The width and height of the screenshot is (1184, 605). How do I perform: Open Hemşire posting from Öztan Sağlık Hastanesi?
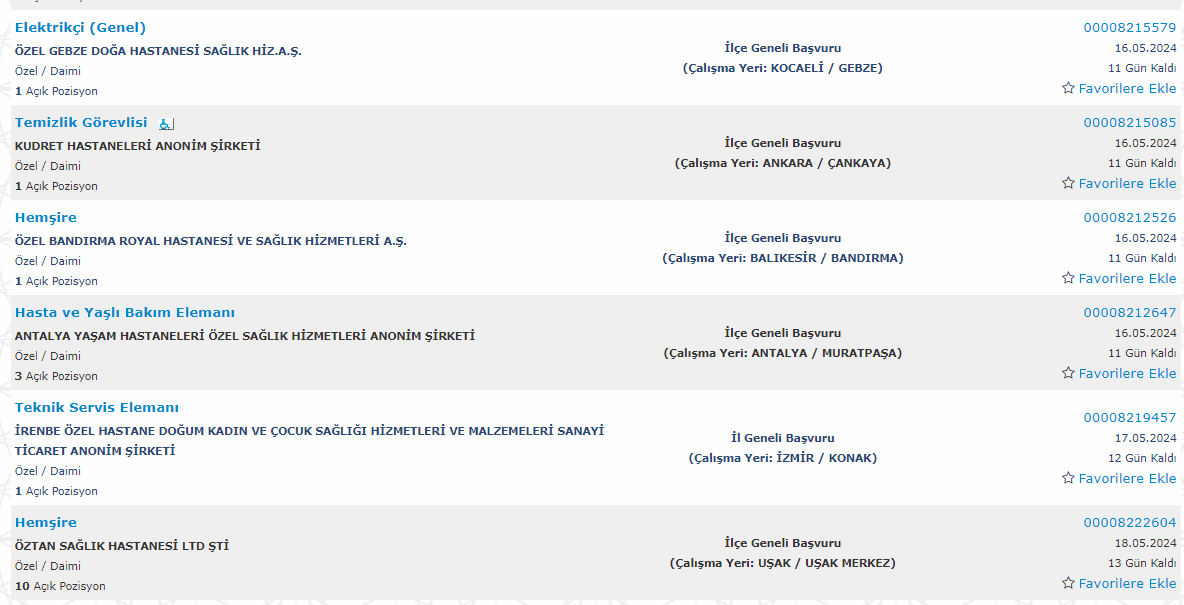point(45,522)
